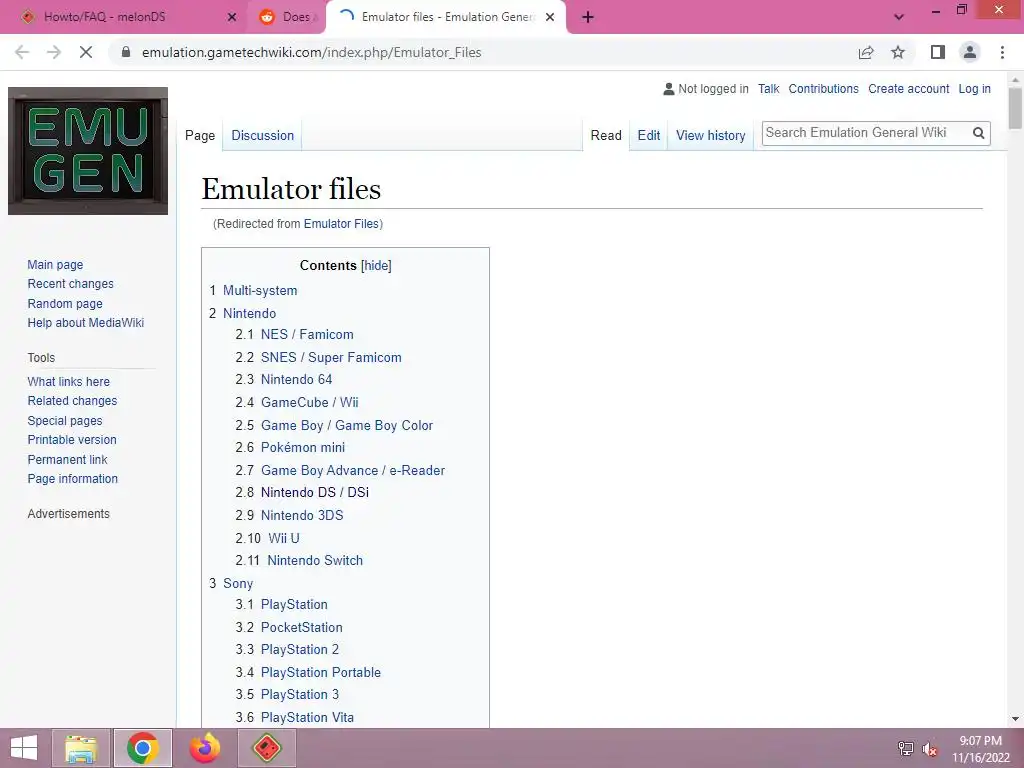The image size is (1024, 768).
Task: Jump to PlayStation Portable section
Action: coord(321,672)
